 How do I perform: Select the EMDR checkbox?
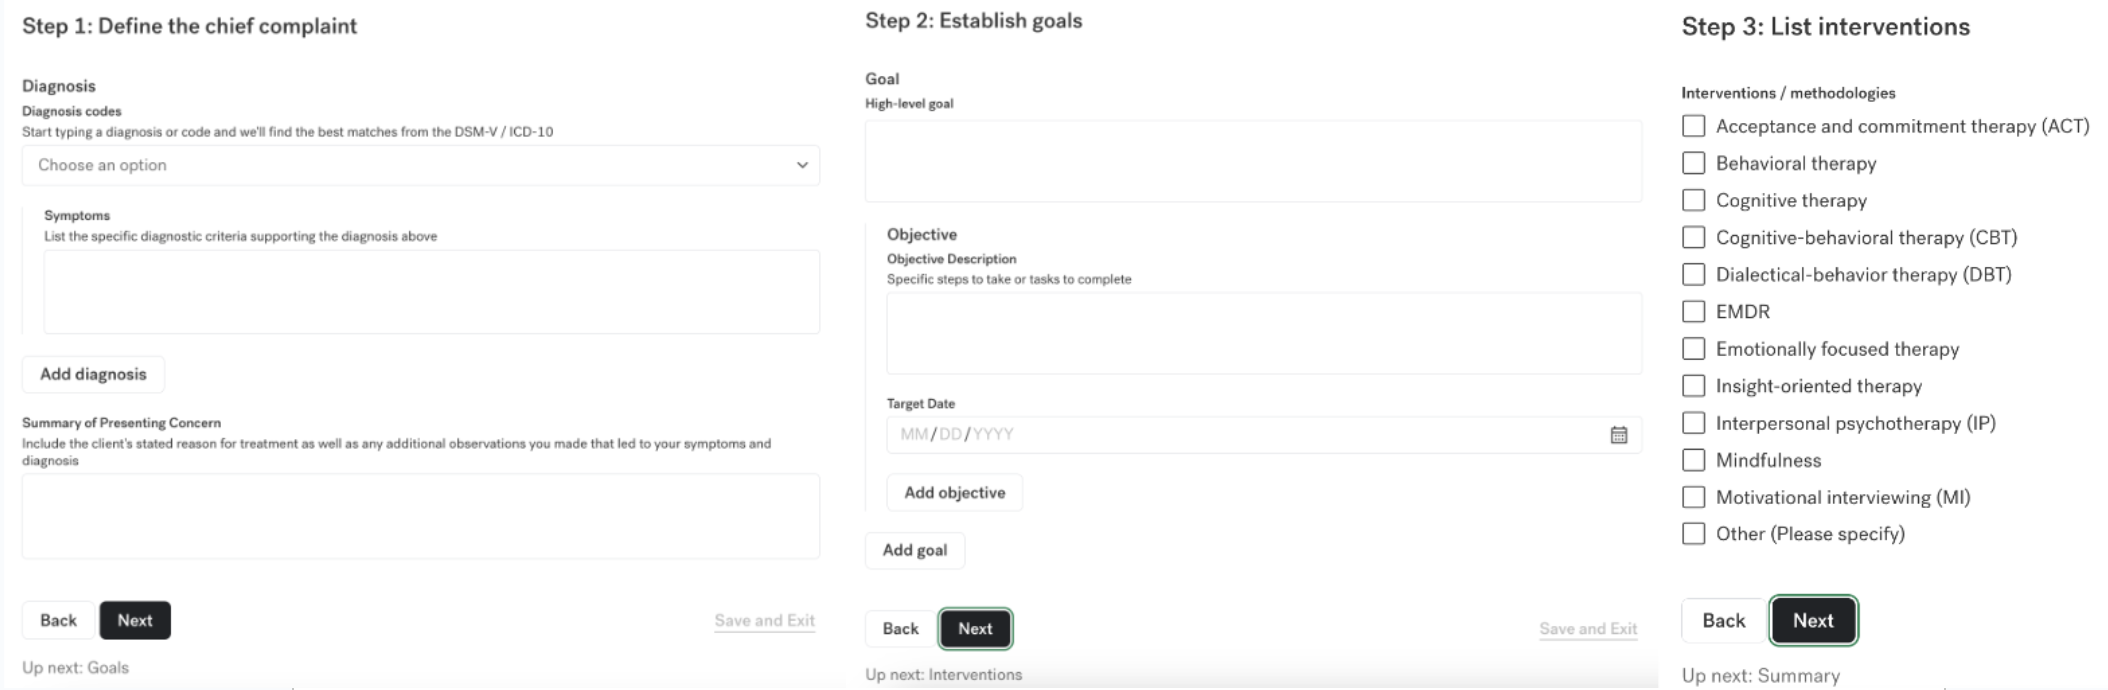1693,312
